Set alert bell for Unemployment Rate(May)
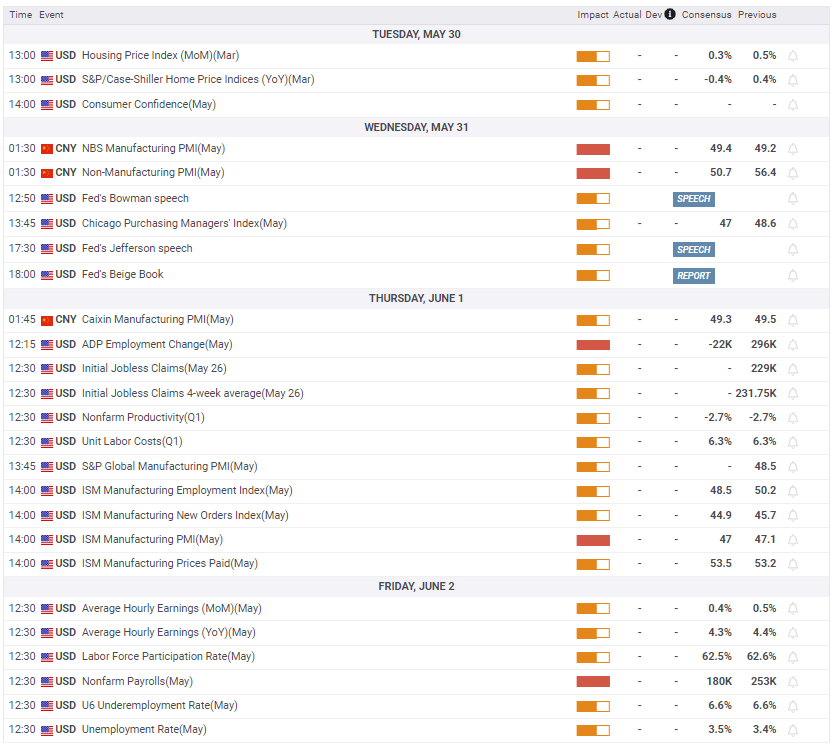 (x=793, y=730)
